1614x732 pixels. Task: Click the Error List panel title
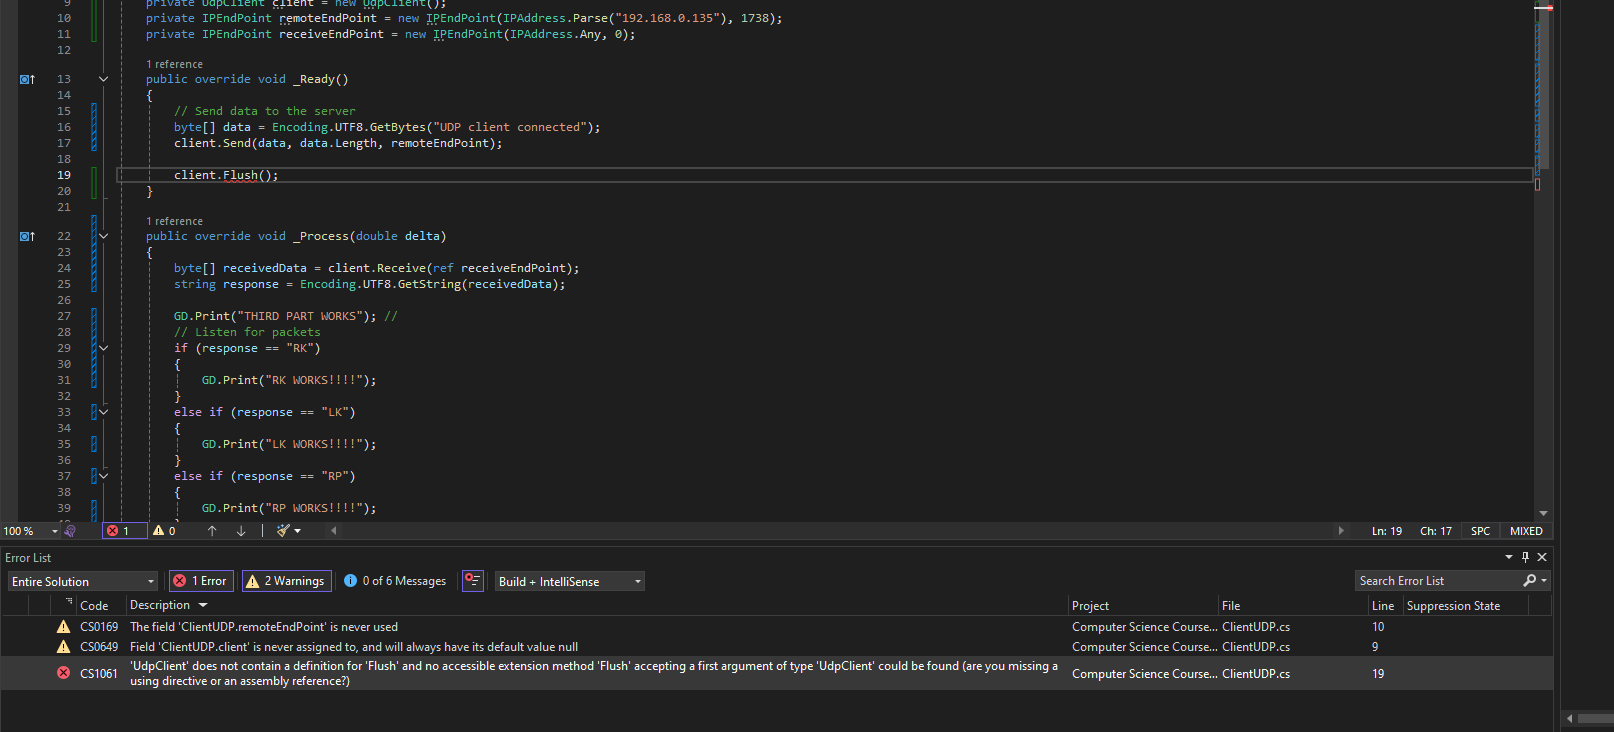28,558
